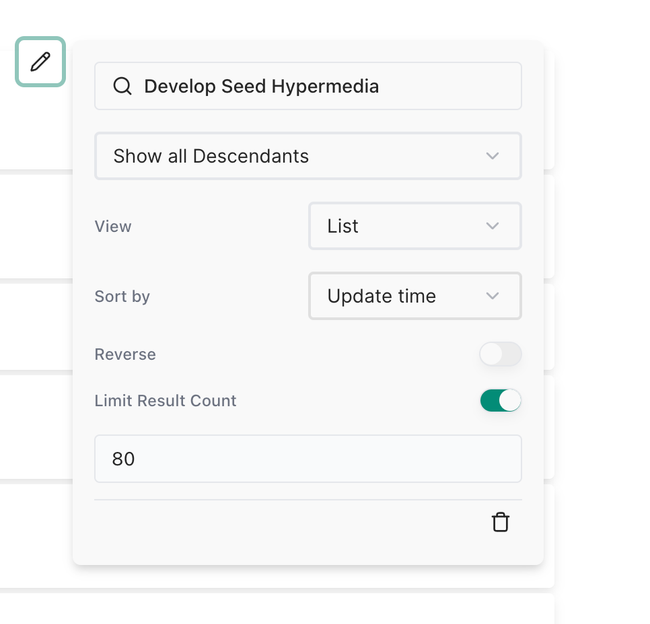Expand the Sort by Update time dropdown

pyautogui.click(x=400, y=296)
